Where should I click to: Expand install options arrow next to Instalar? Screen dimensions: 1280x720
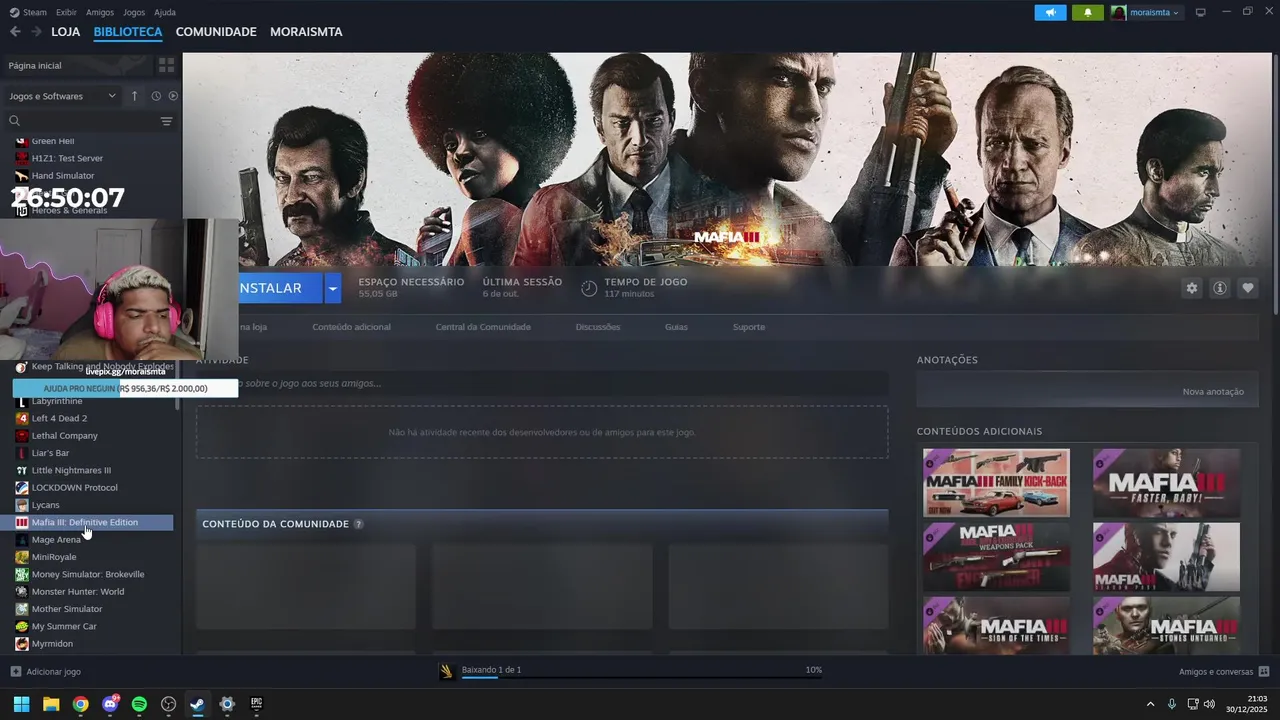click(333, 288)
